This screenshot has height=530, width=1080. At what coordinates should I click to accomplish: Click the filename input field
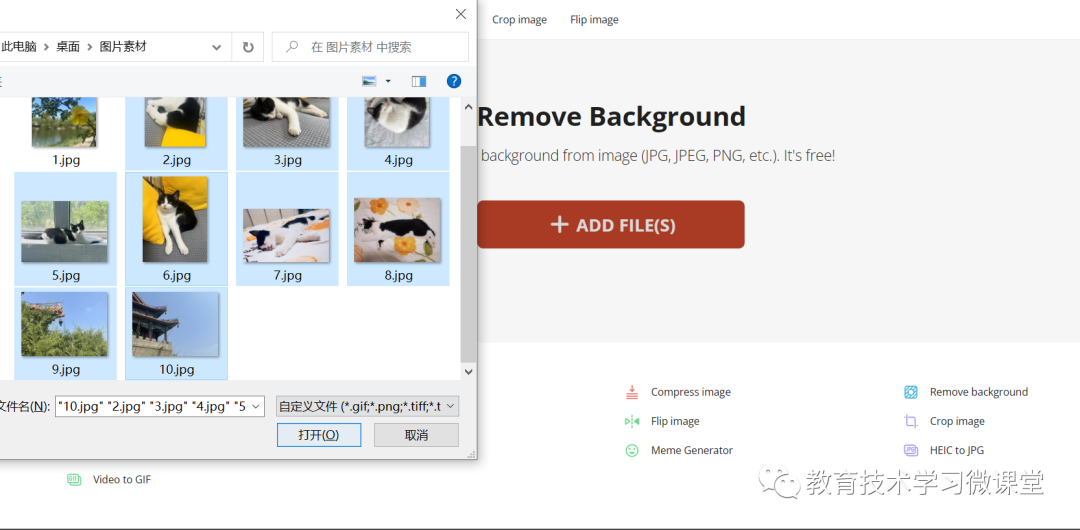153,407
